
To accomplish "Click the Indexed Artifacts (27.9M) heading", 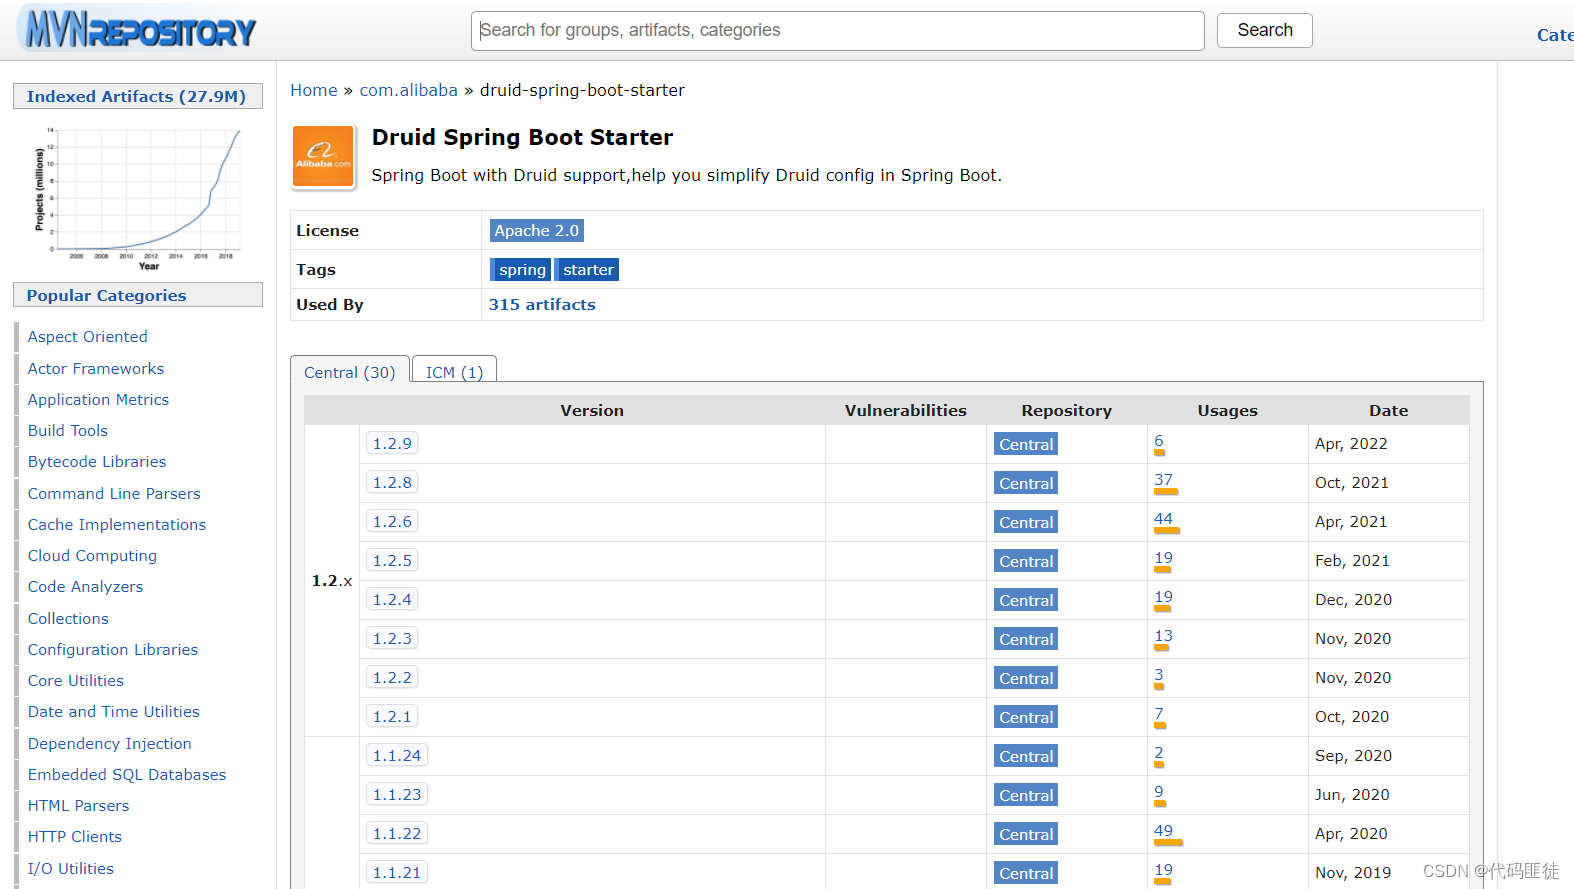I will pos(136,97).
